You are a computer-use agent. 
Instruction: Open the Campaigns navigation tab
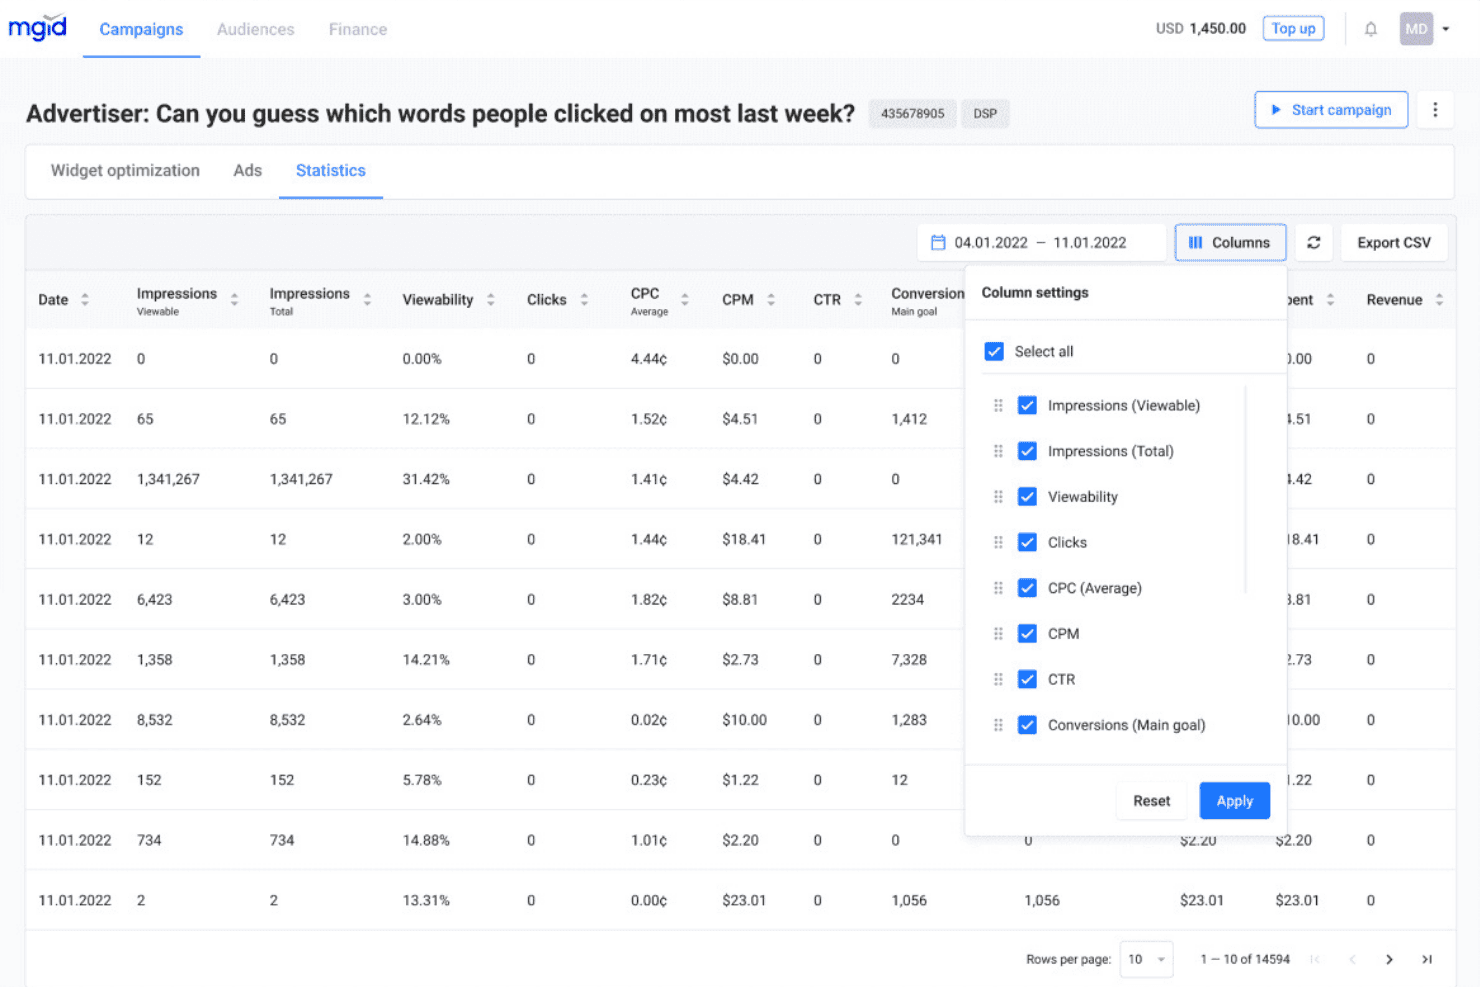(x=141, y=29)
